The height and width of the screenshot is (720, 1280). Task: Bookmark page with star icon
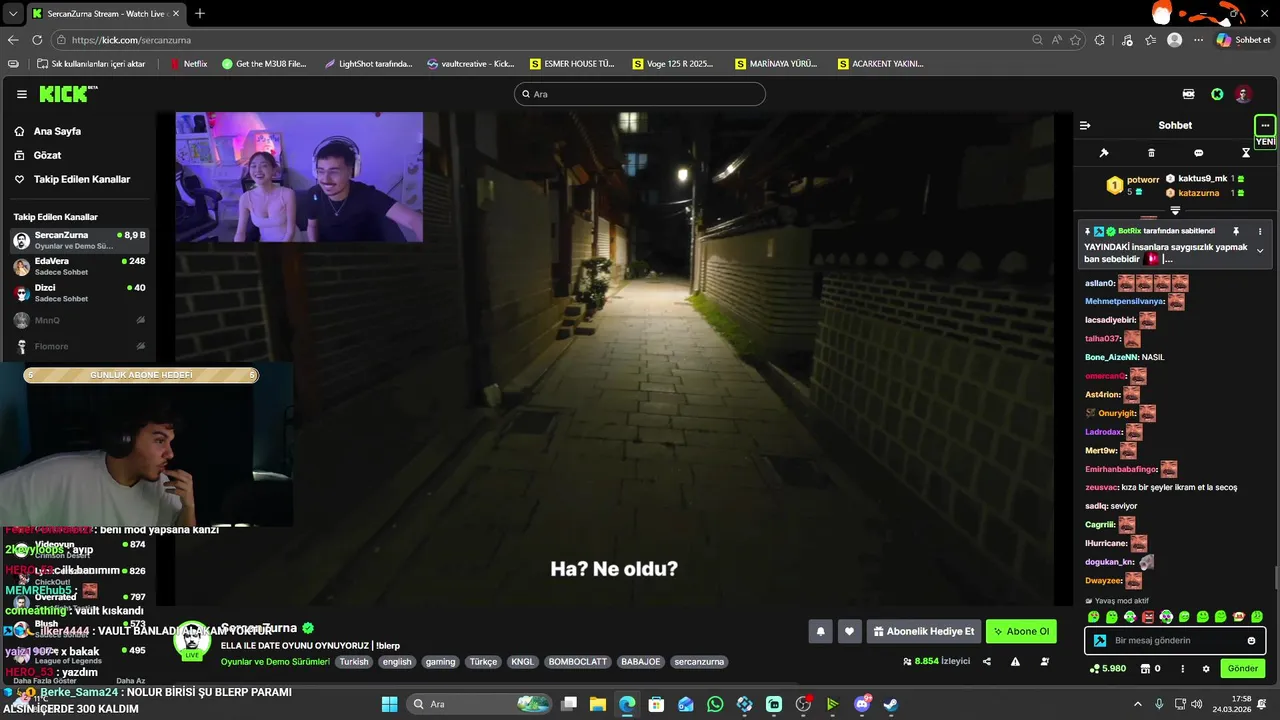click(x=1076, y=40)
